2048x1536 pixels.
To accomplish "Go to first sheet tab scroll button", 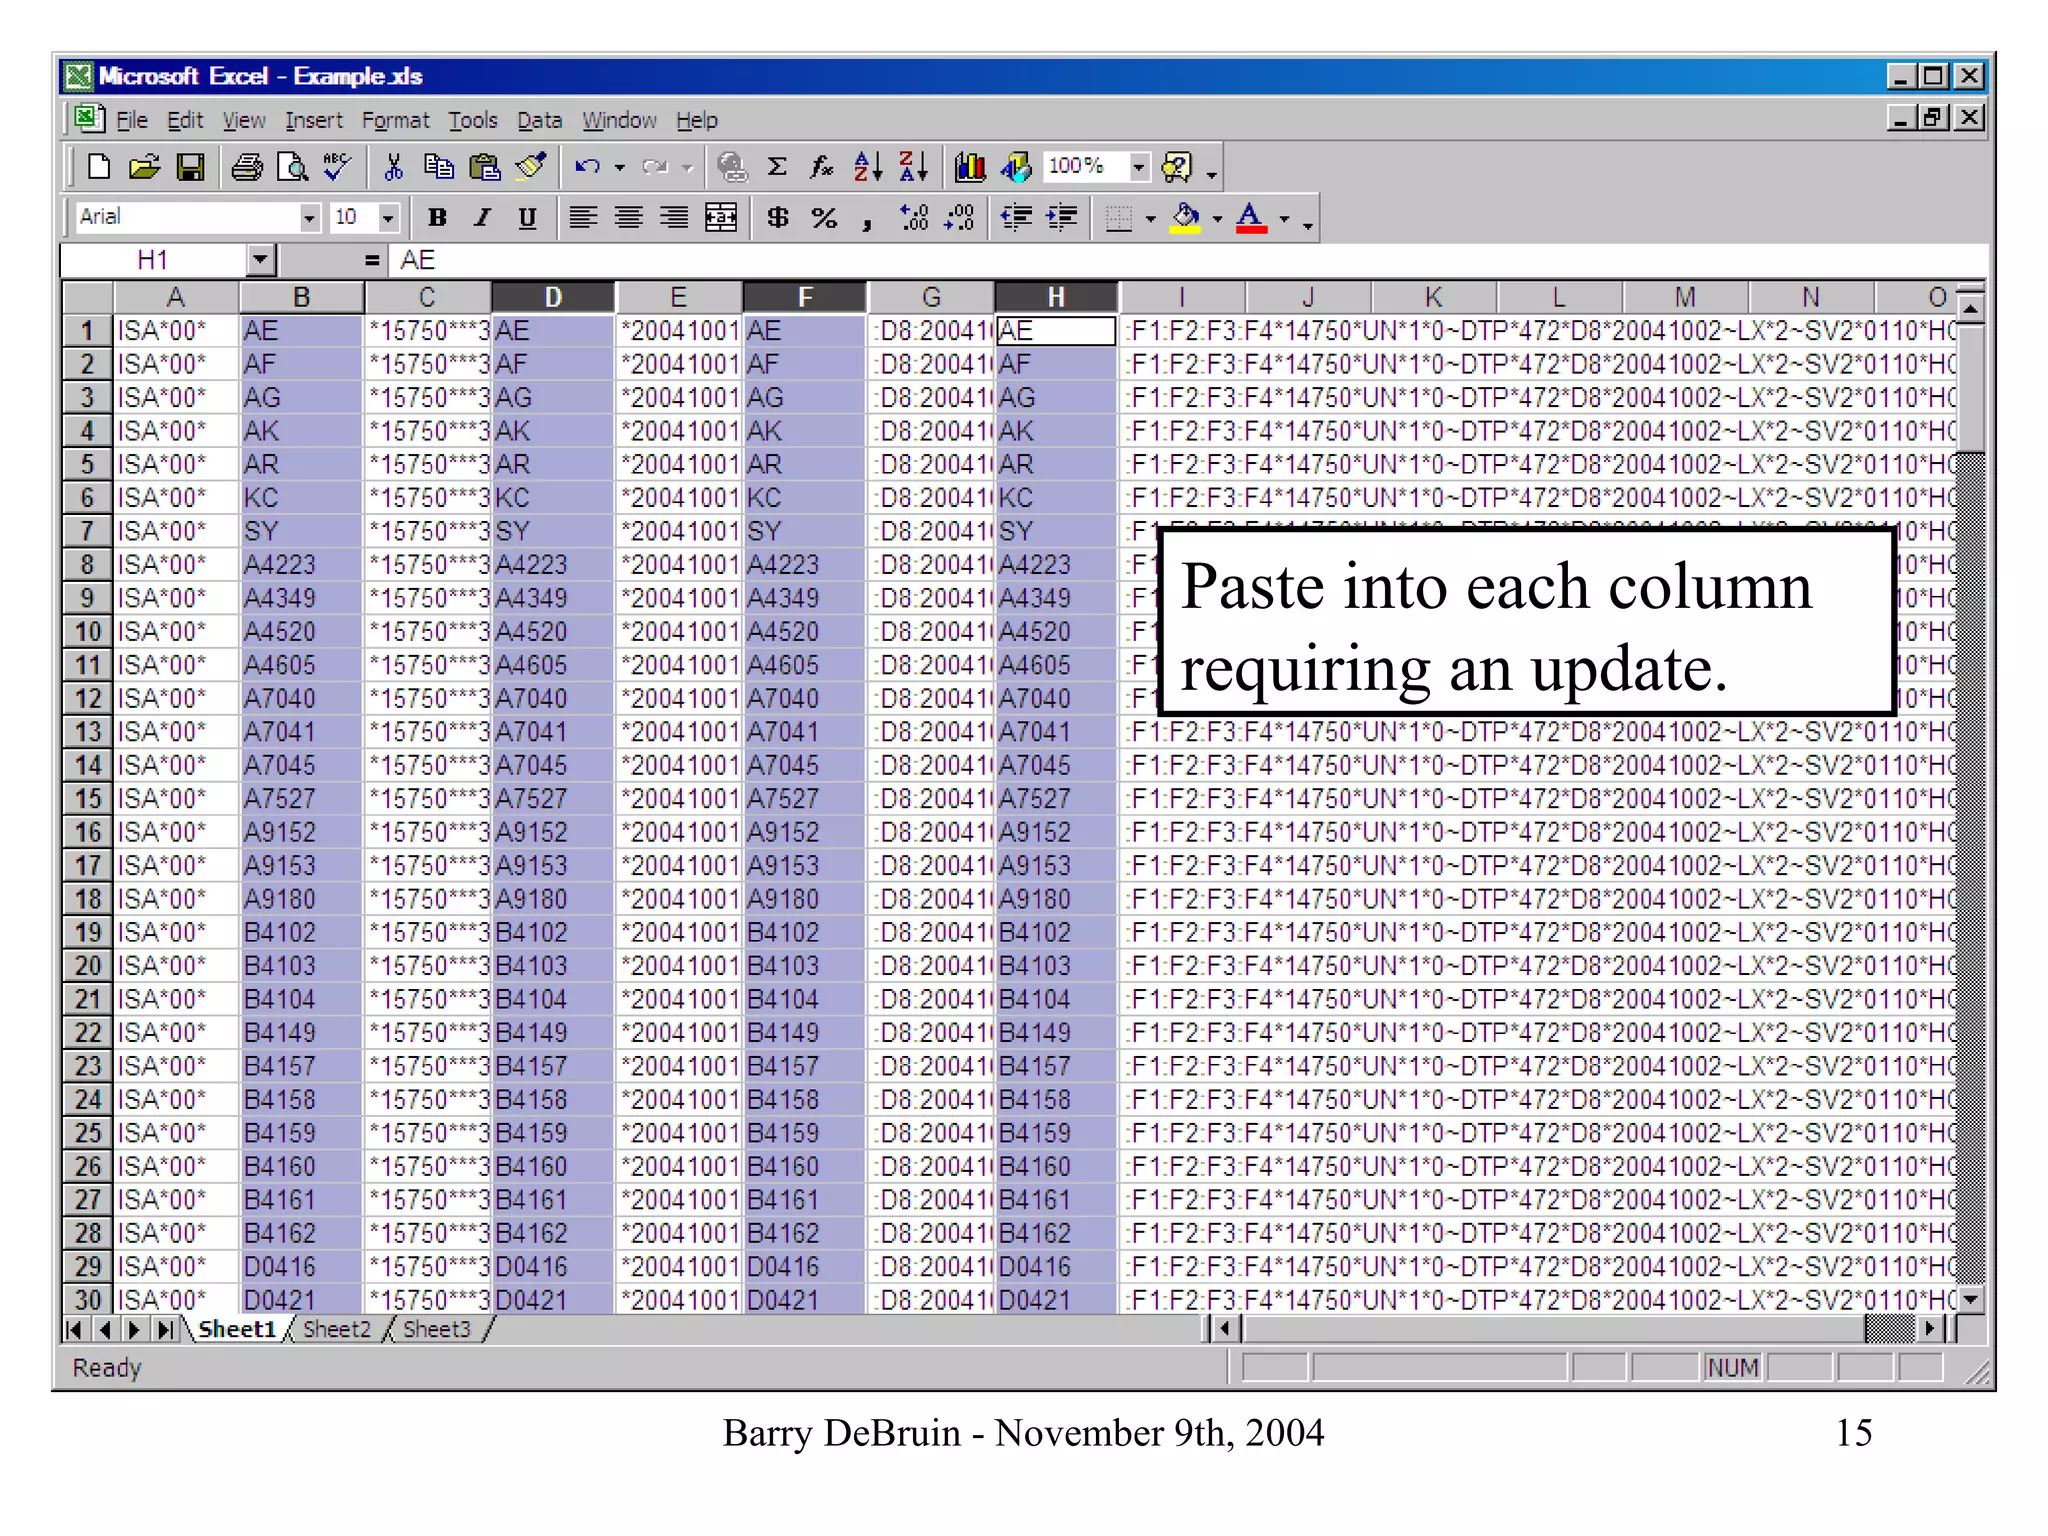I will click(x=74, y=1329).
